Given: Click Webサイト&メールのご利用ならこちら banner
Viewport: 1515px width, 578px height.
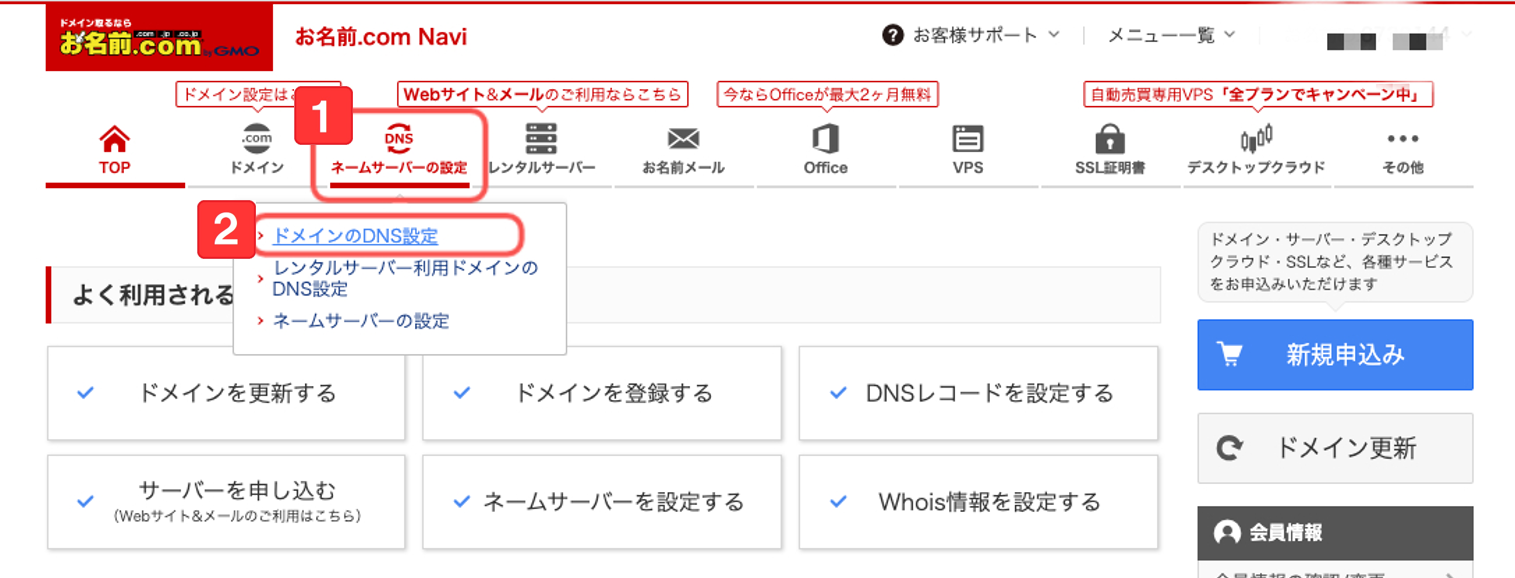Looking at the screenshot, I should click(x=543, y=95).
